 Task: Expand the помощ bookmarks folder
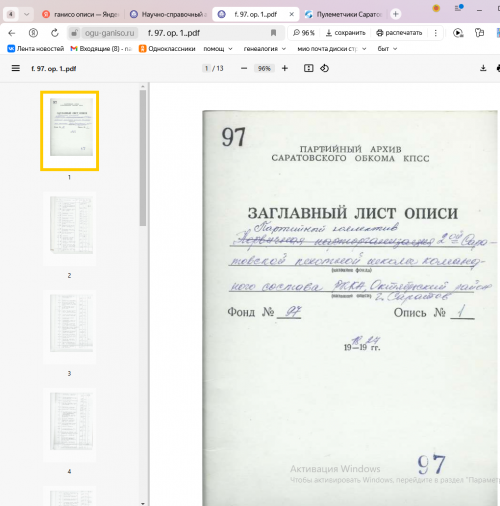pyautogui.click(x=218, y=49)
